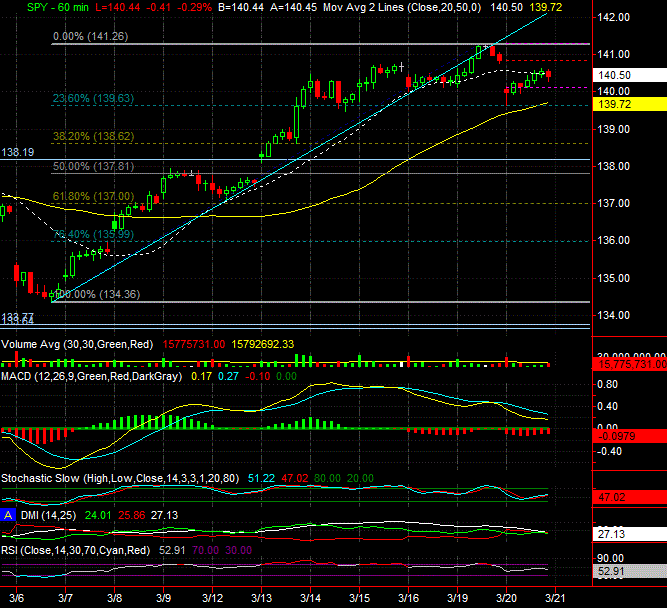Click the 141.00 price axis label
Image resolution: width=667 pixels, height=608 pixels.
[x=614, y=54]
